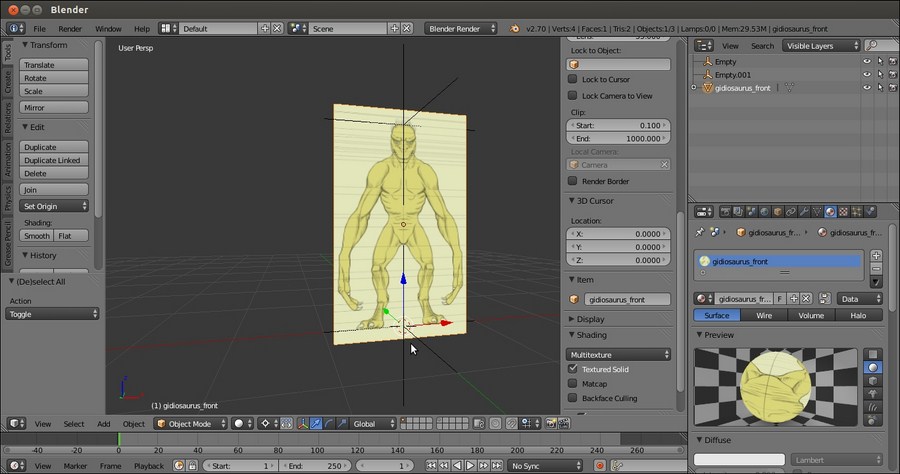Open the Physics properties tab

click(870, 212)
